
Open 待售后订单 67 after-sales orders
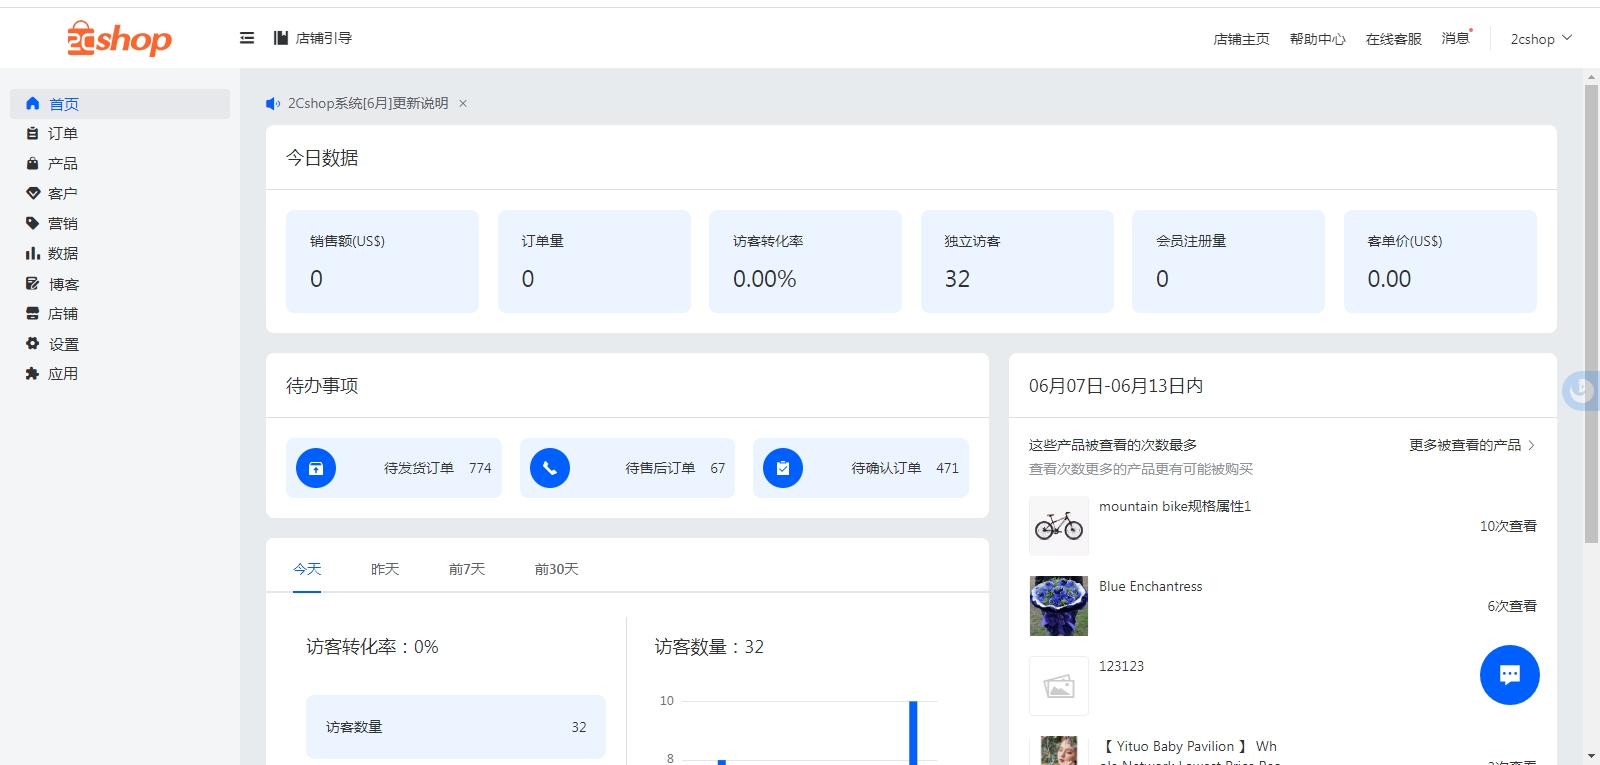click(x=627, y=468)
